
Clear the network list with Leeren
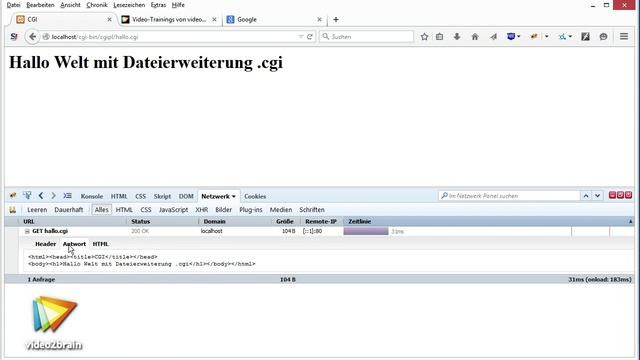(x=37, y=210)
